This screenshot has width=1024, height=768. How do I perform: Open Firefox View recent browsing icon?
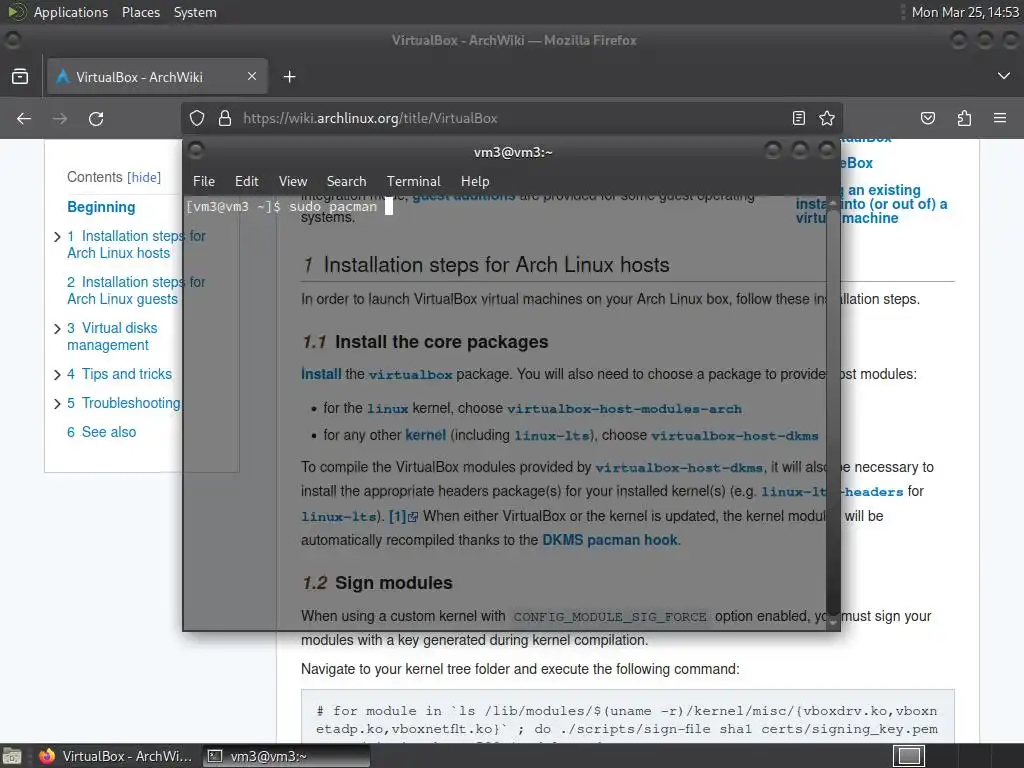pos(20,76)
